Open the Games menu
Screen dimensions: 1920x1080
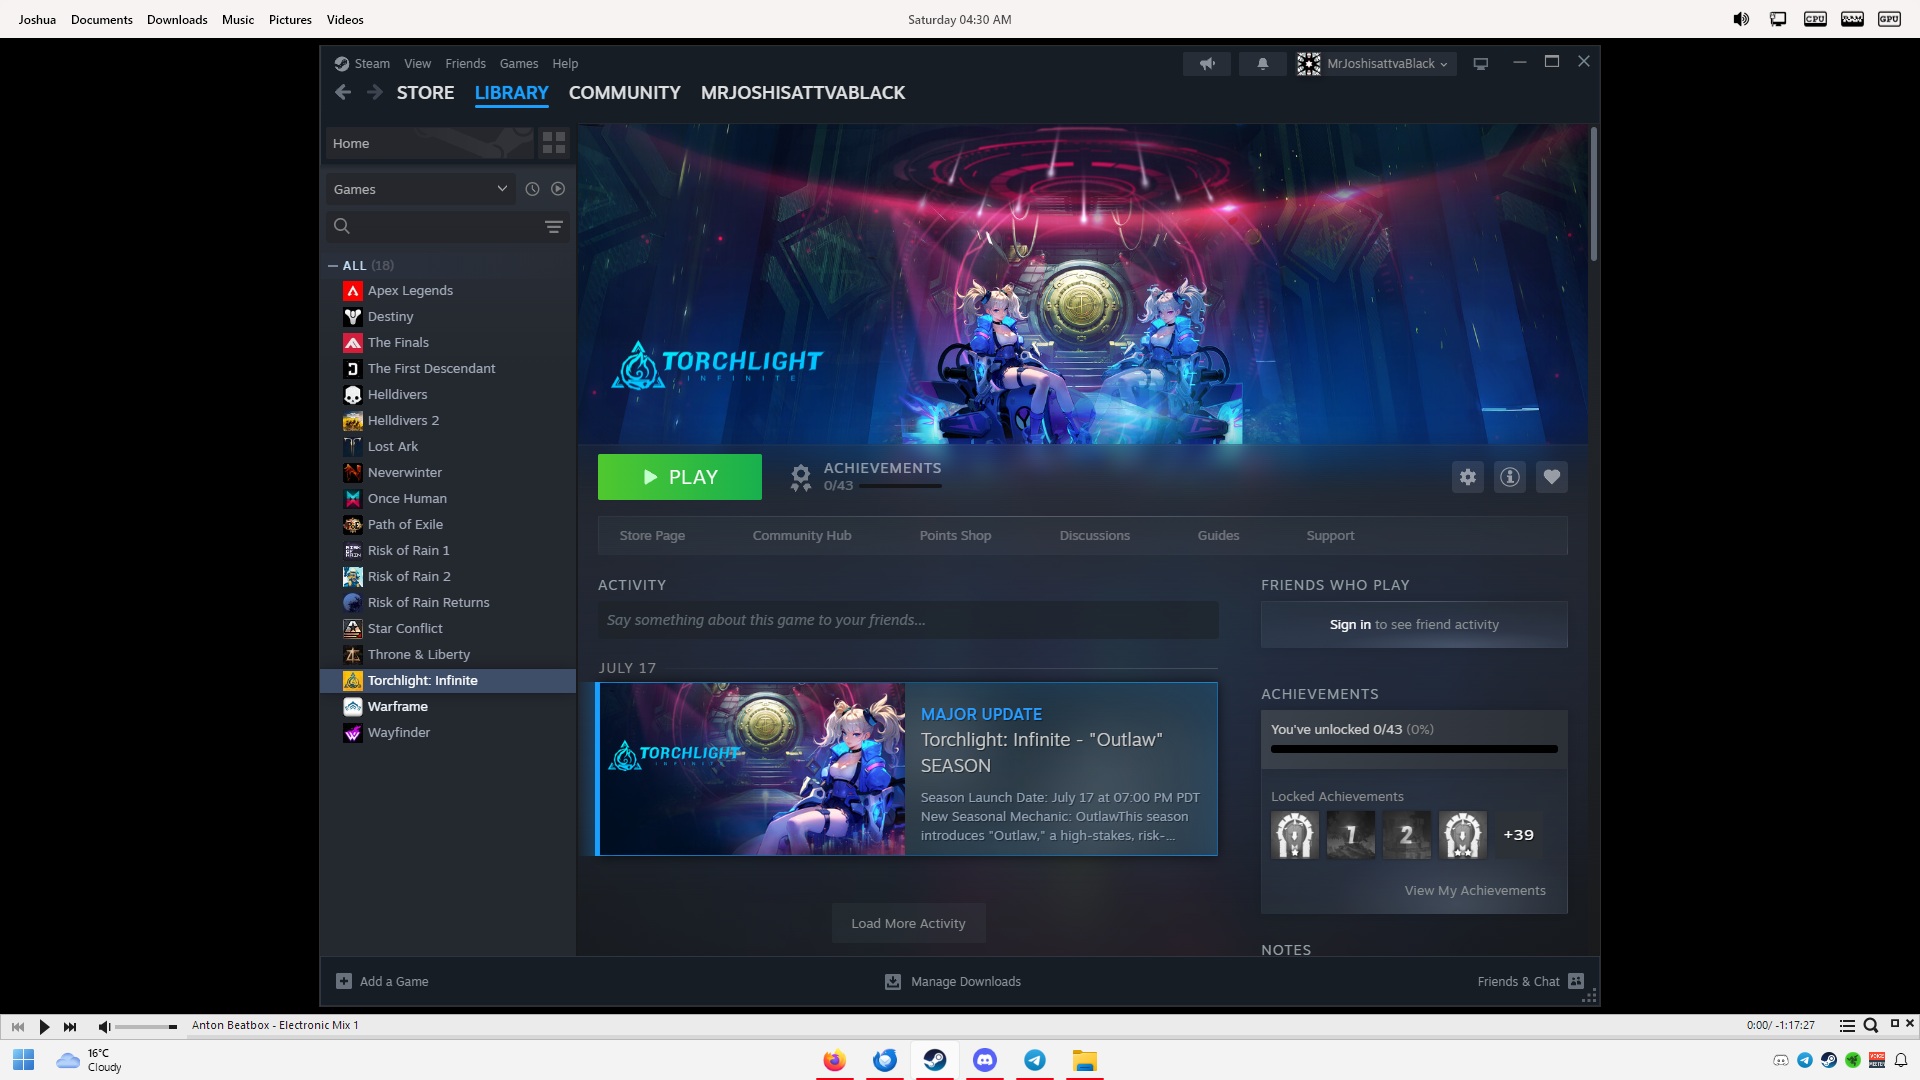519,63
